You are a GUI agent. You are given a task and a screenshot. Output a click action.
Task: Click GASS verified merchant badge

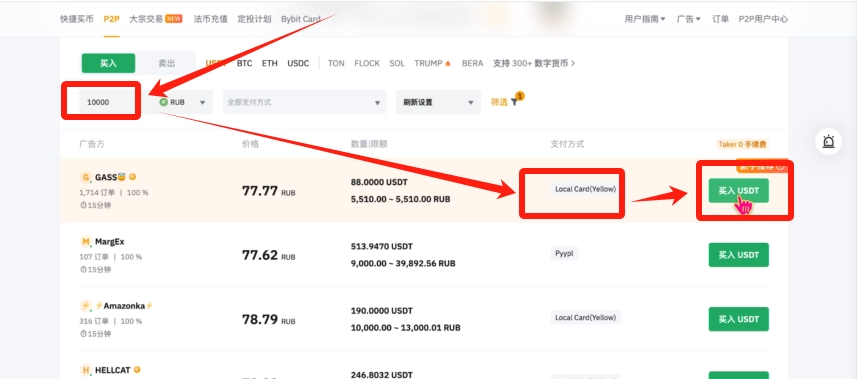(132, 177)
